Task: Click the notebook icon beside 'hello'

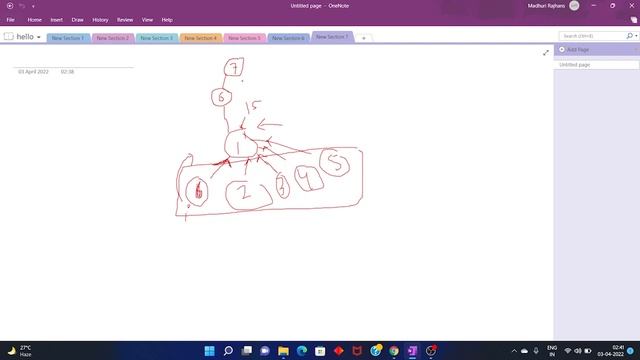Action: [x=9, y=36]
